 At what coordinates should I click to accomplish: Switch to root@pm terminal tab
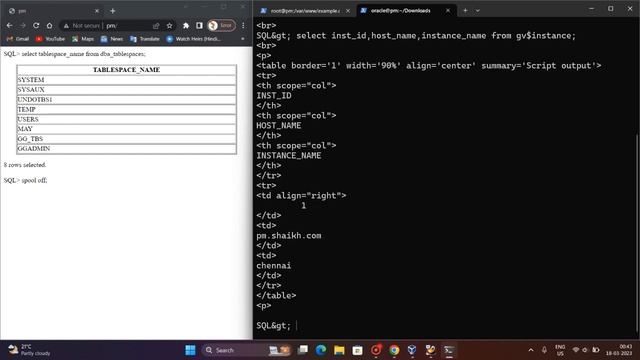[x=305, y=11]
